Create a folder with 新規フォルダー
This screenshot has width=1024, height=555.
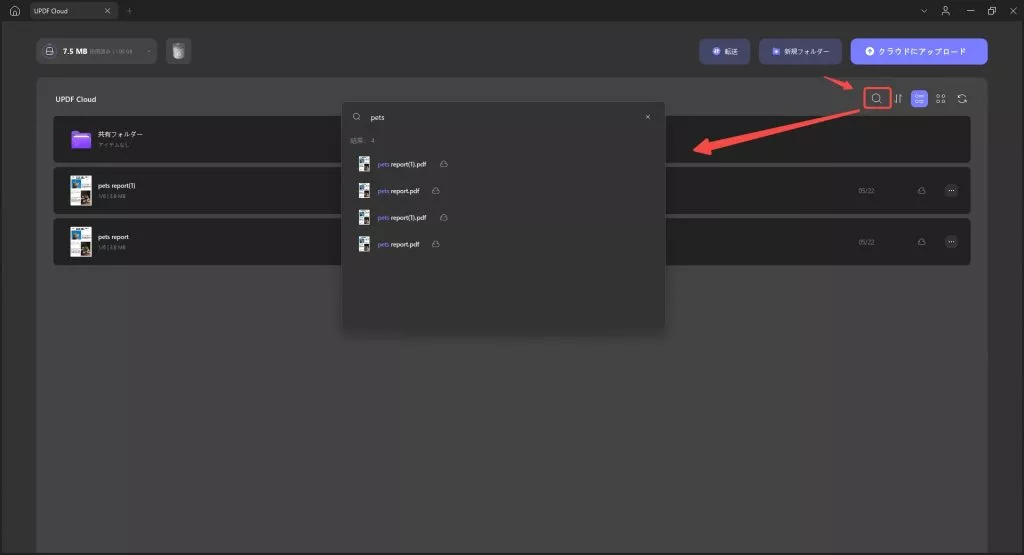pyautogui.click(x=800, y=51)
